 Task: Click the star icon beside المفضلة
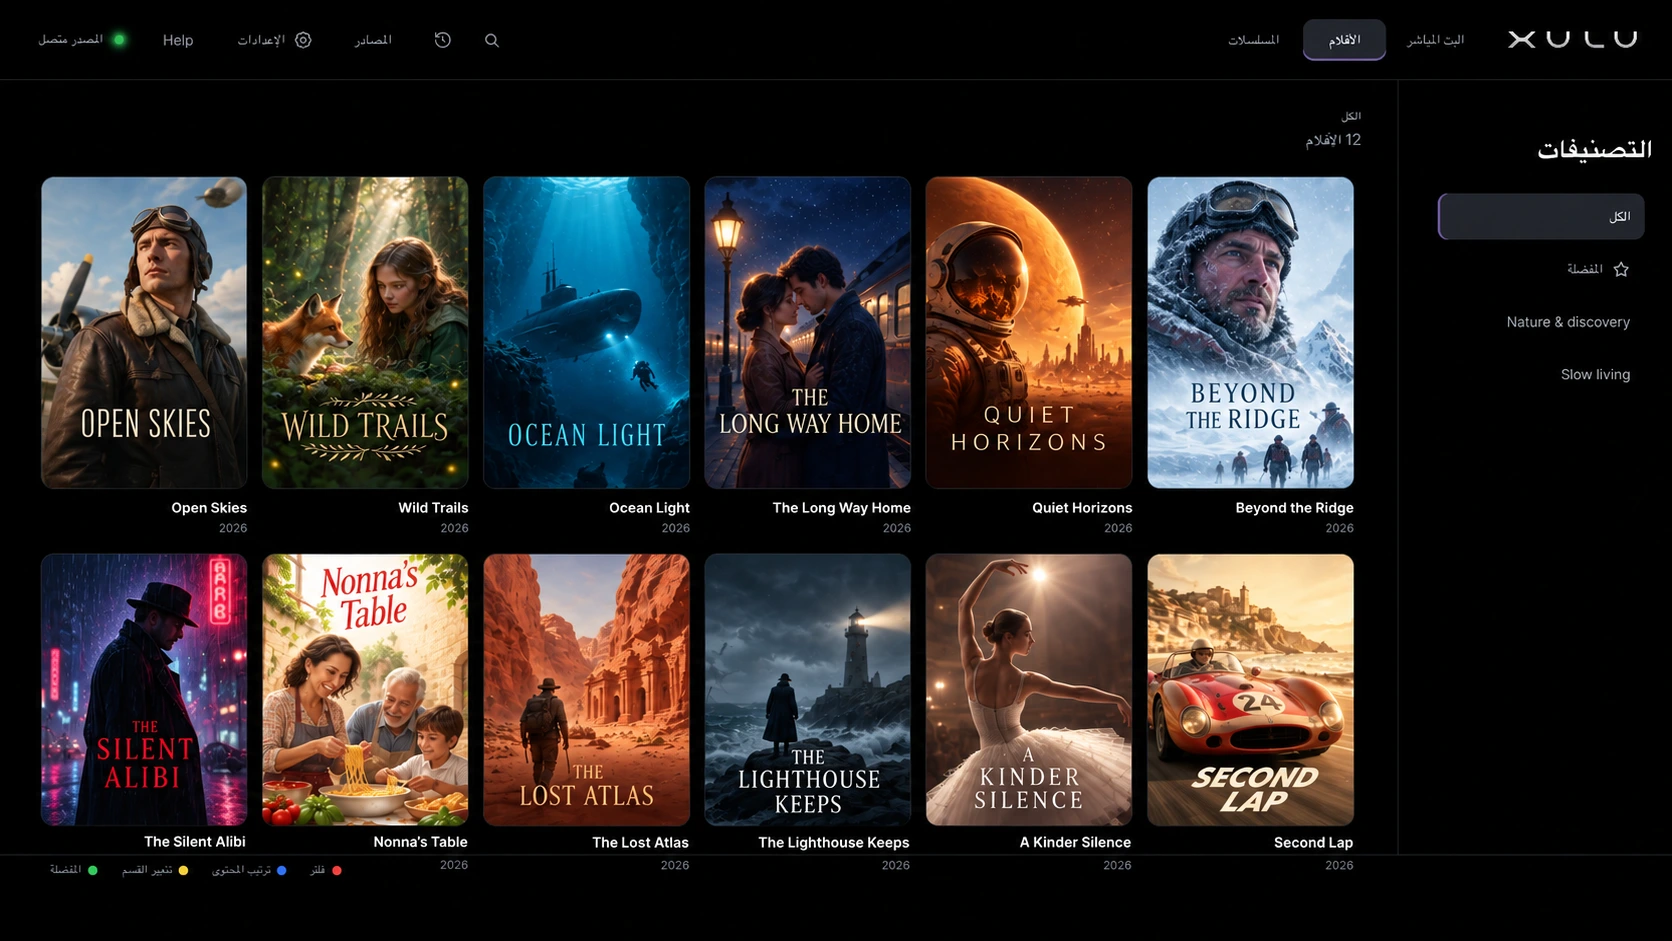[x=1621, y=269]
